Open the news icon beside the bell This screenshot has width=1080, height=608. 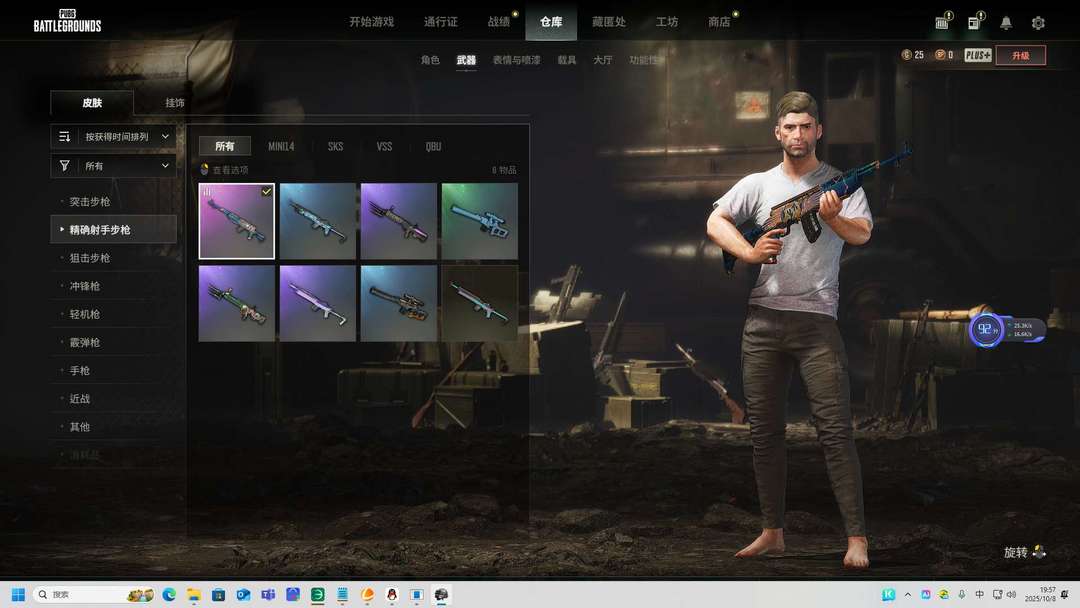point(973,23)
